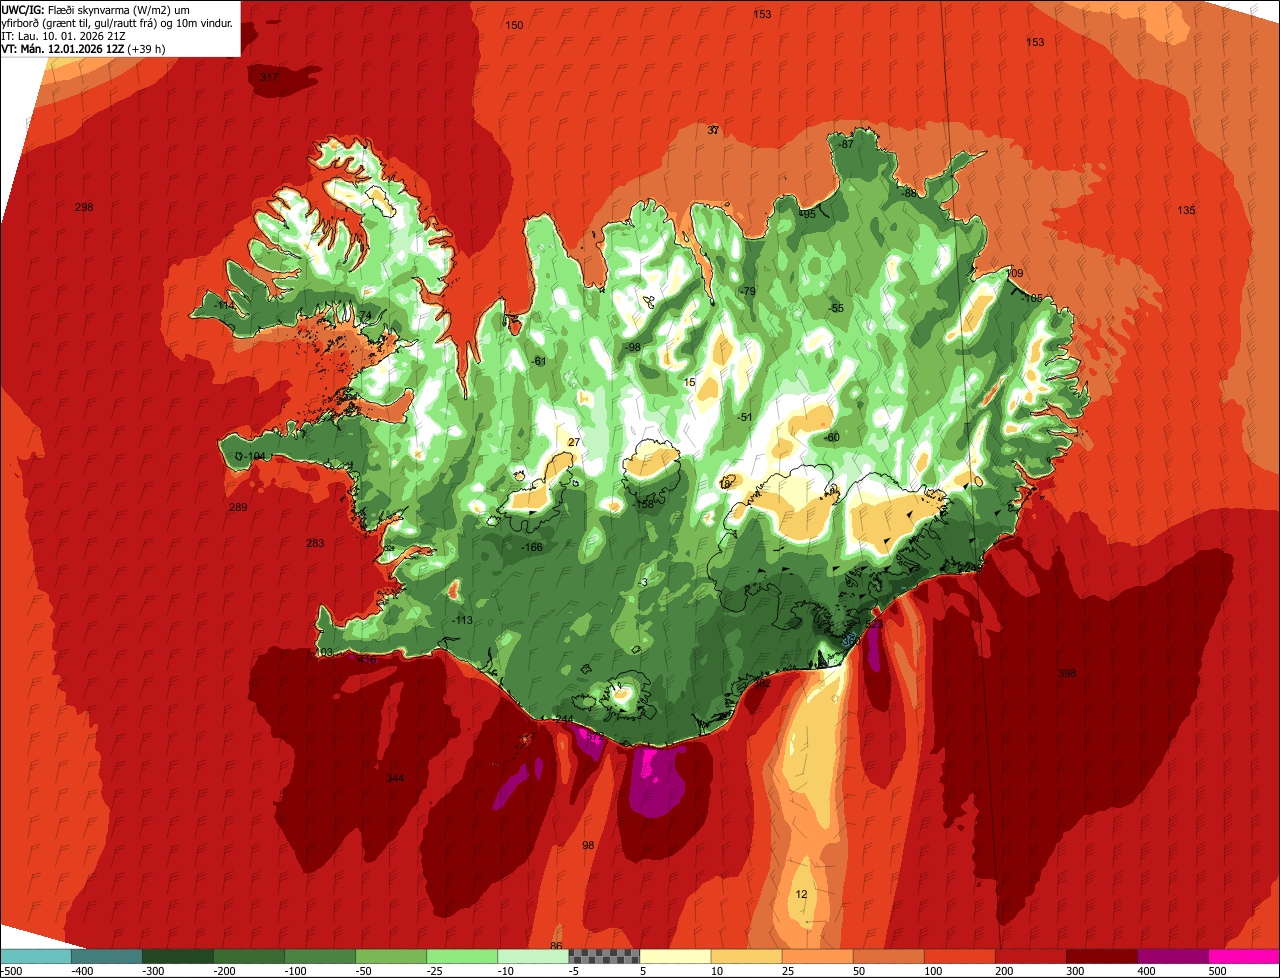1280x978 pixels.
Task: Click the map value '344' south of the southwest coast
Action: 395,778
